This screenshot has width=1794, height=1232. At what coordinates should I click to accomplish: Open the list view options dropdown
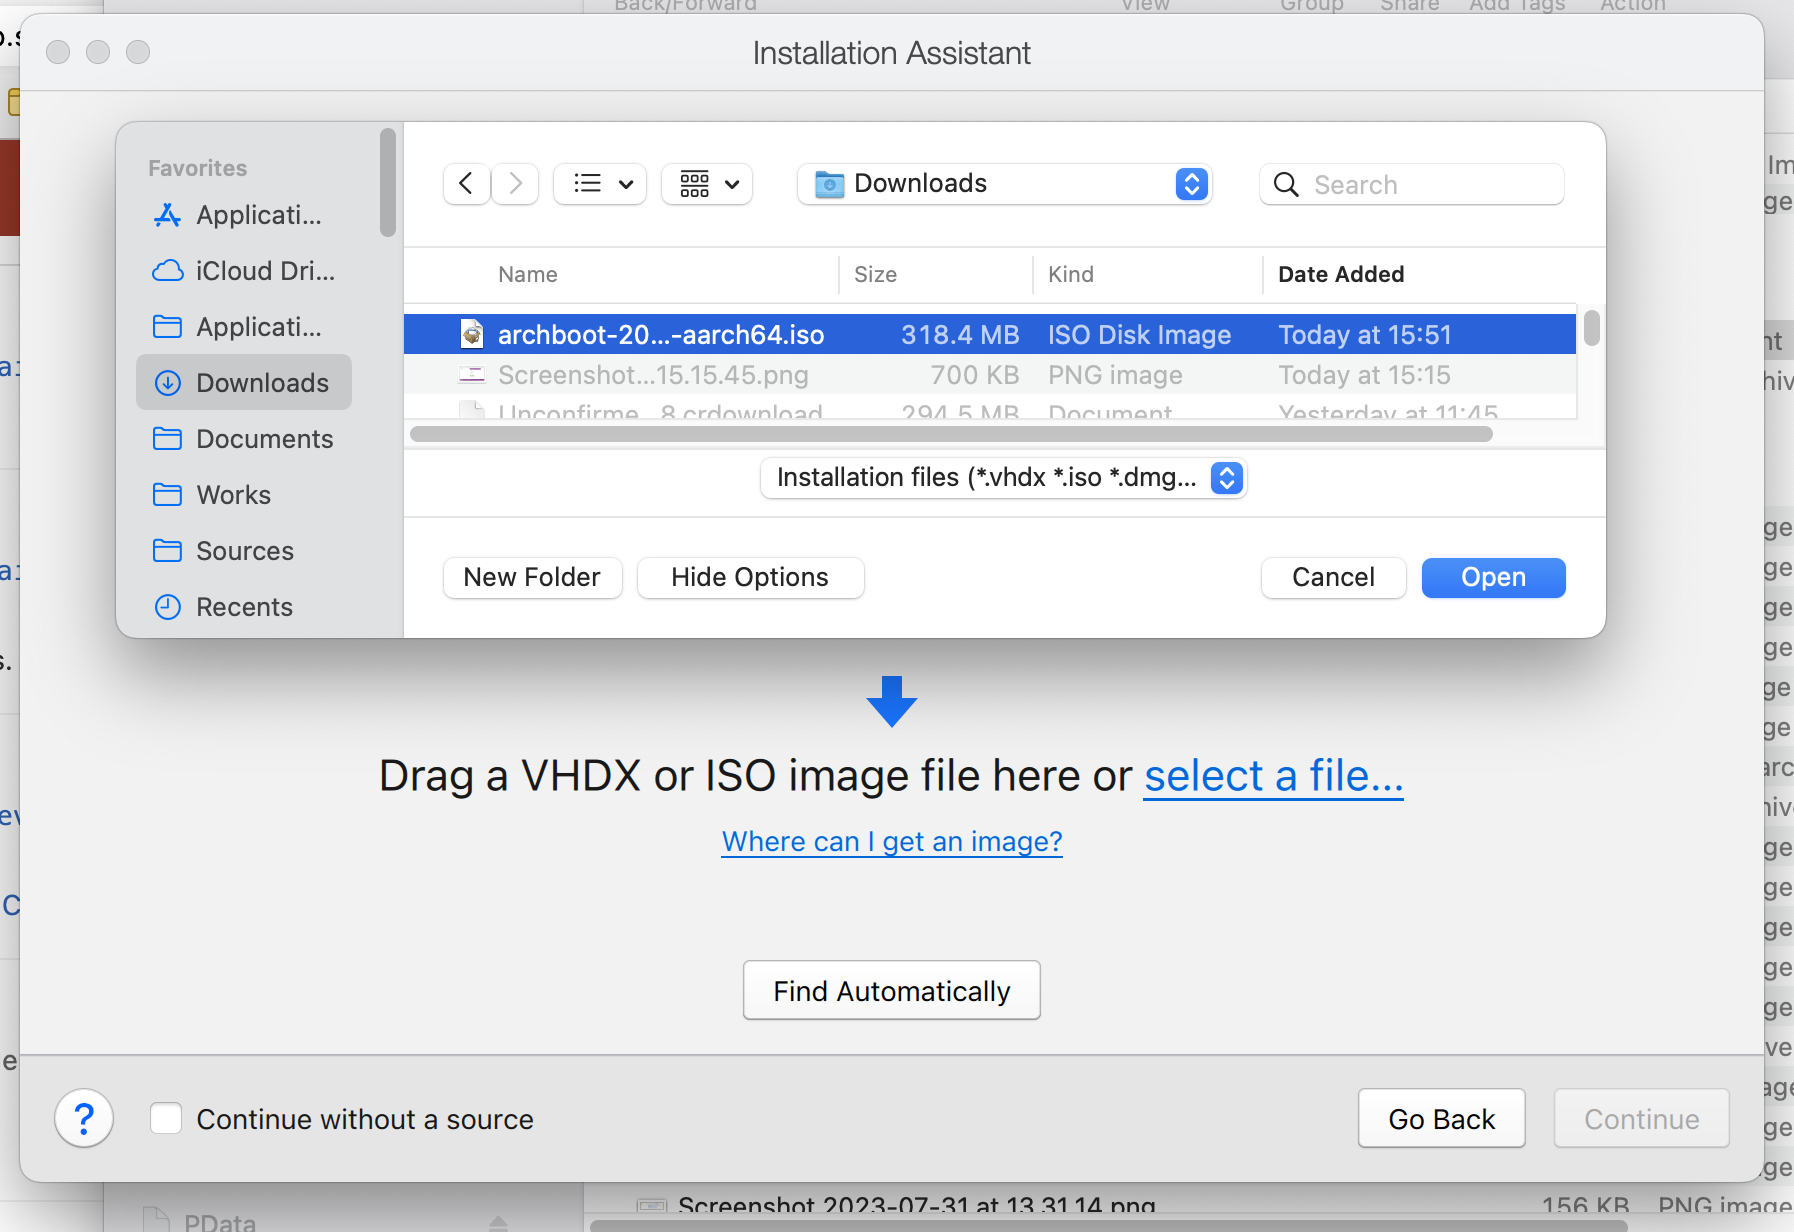601,184
